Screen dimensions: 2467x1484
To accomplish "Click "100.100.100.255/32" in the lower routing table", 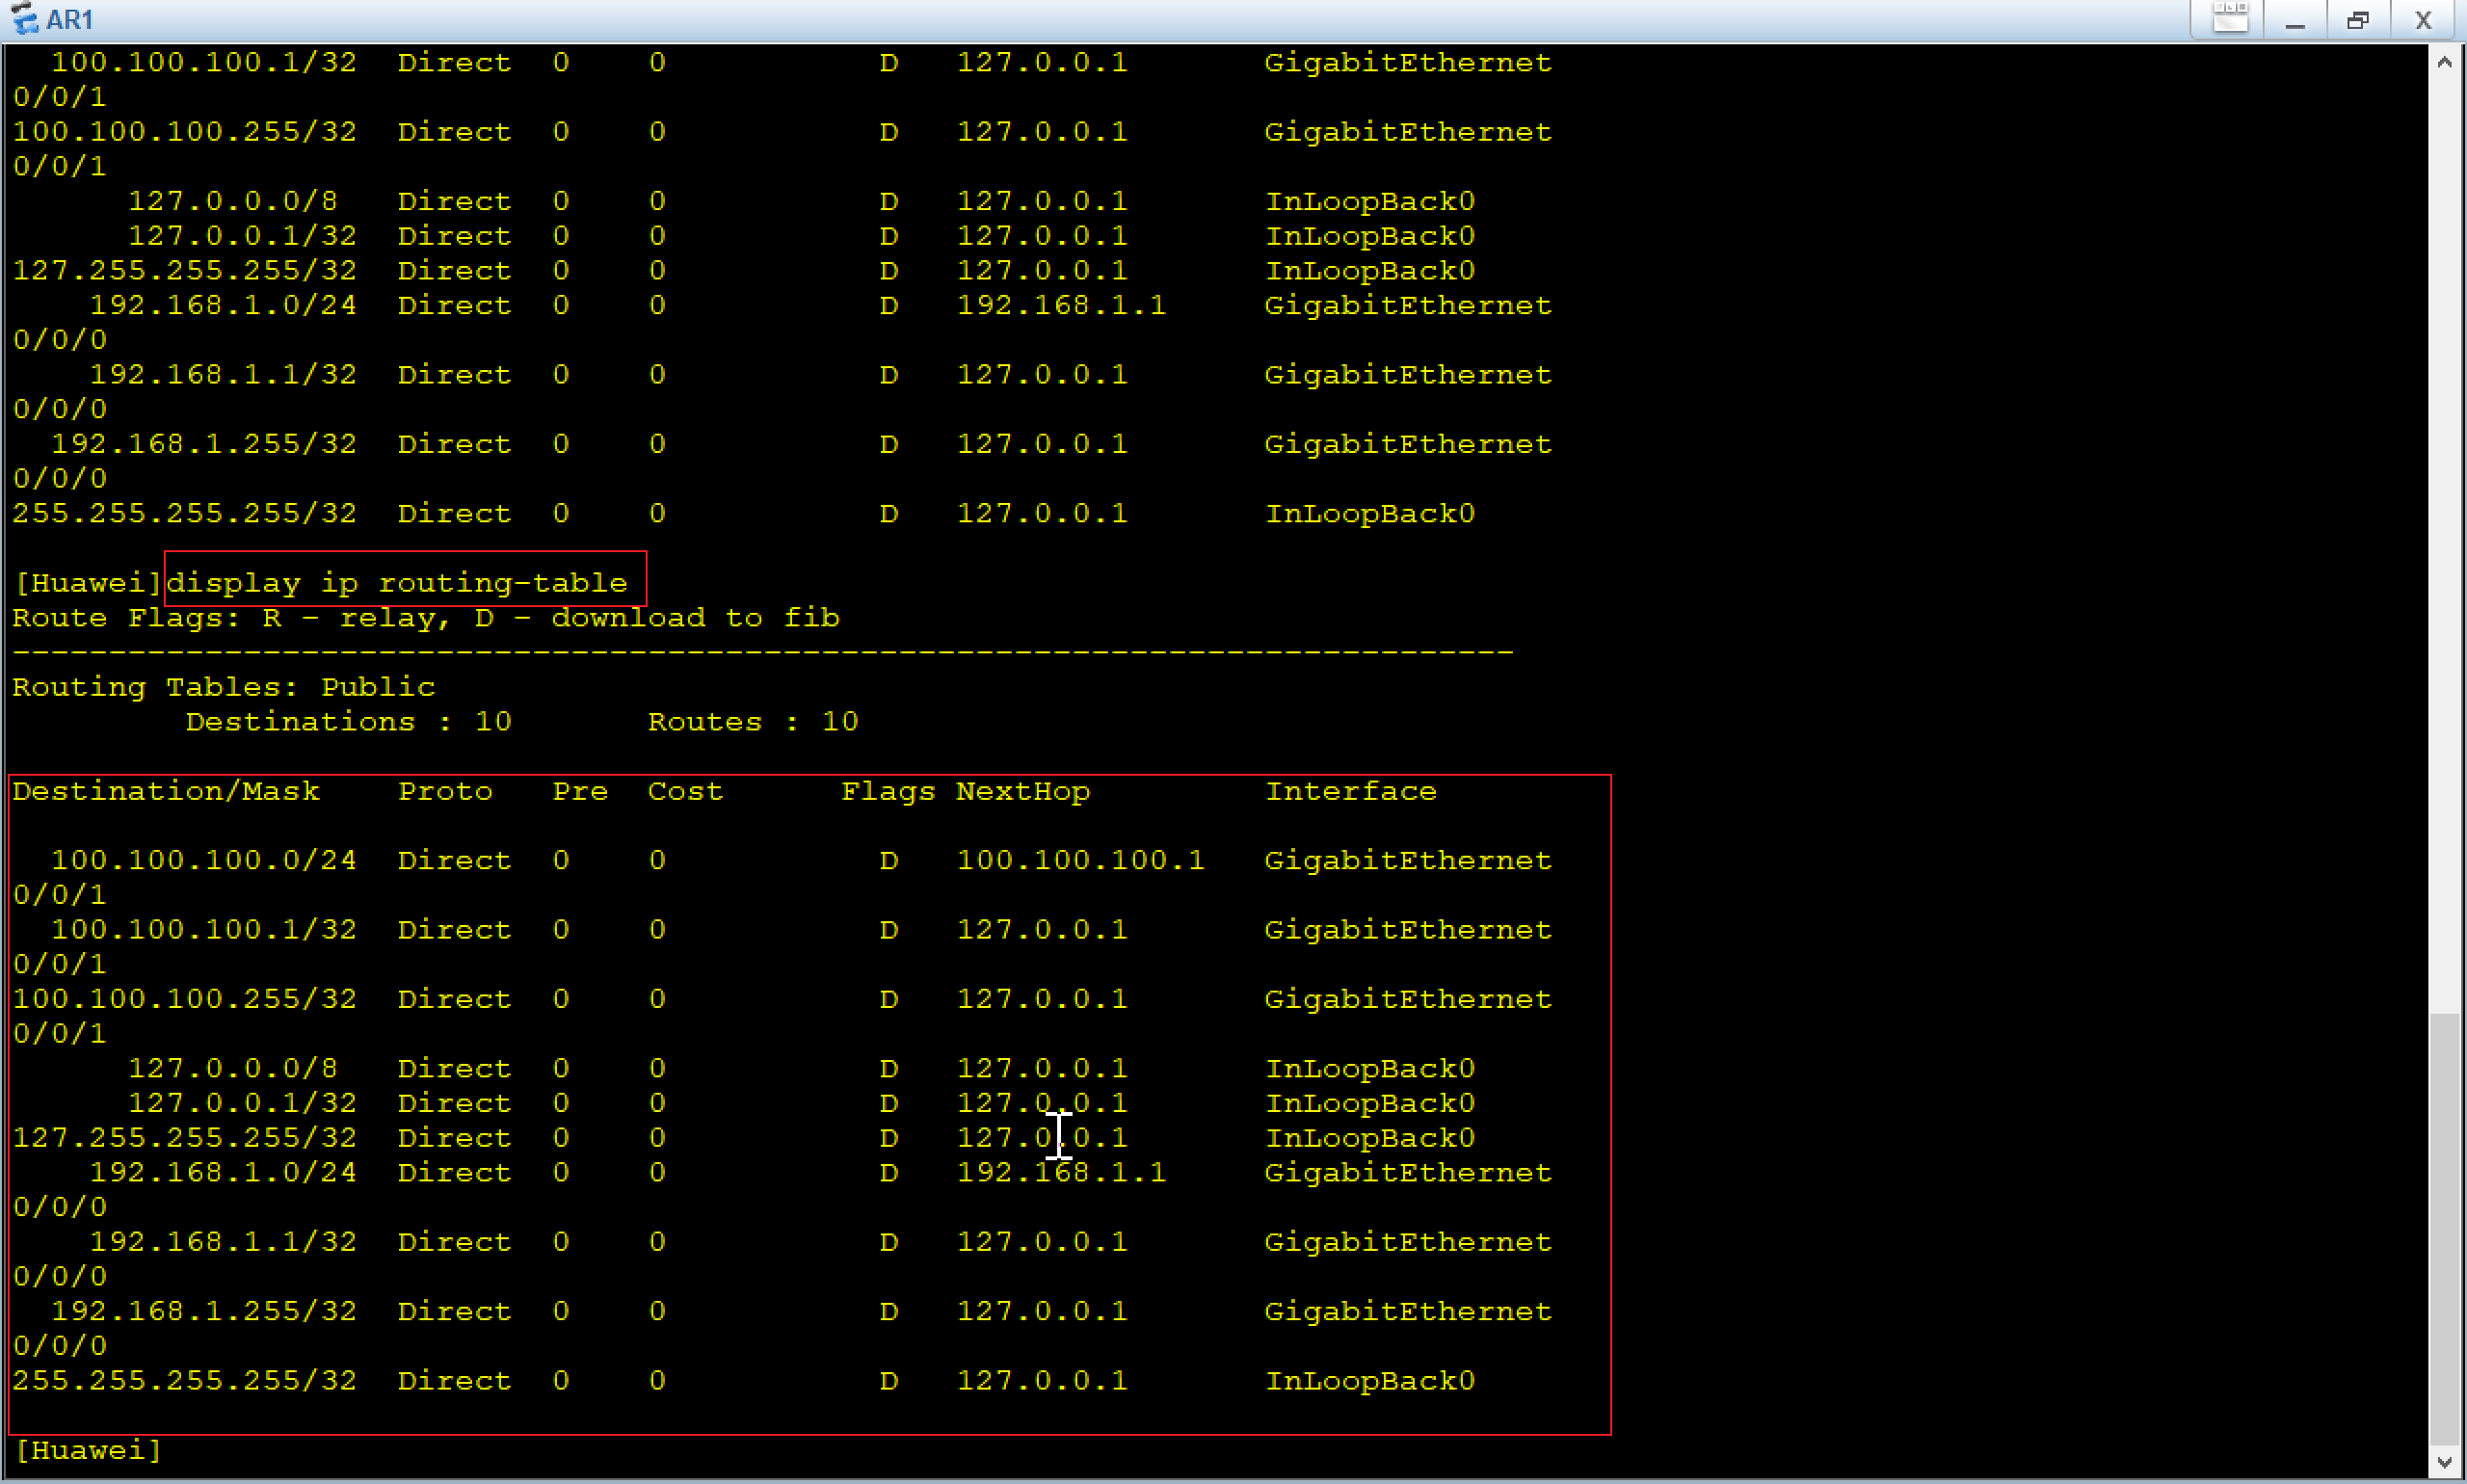I will point(185,998).
